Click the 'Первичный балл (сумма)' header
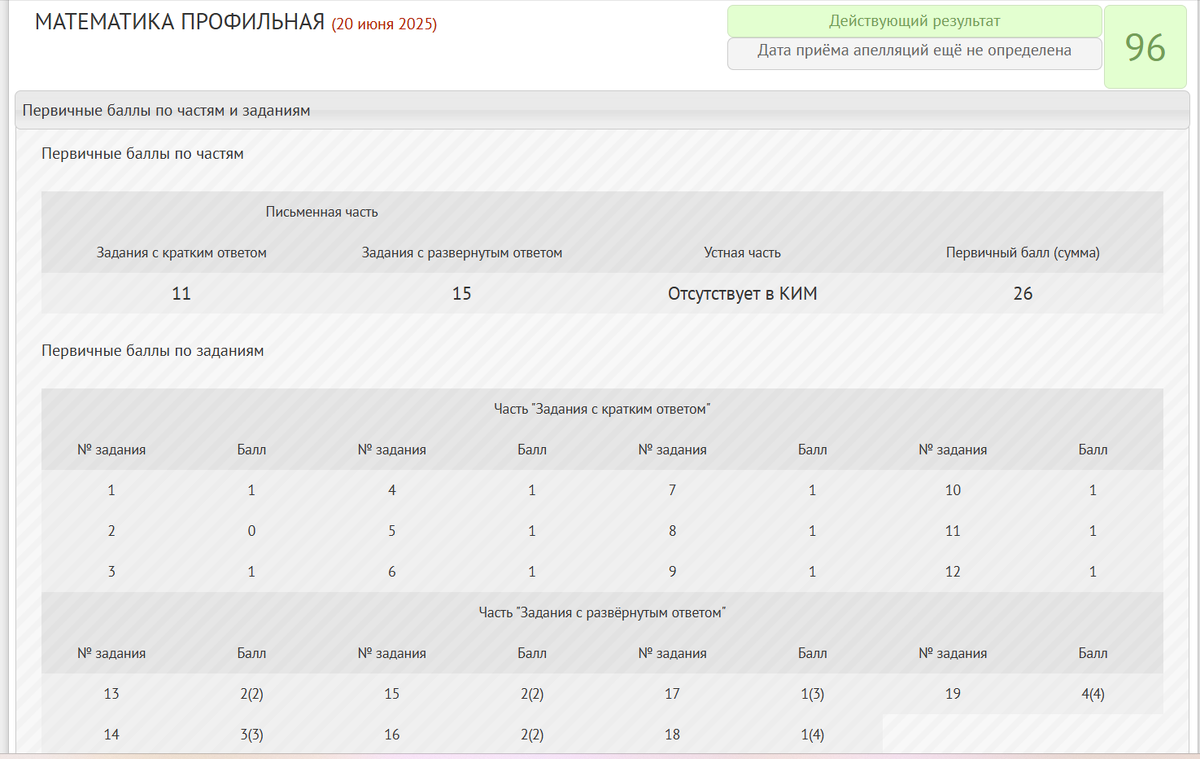1200x759 pixels. 1023,253
